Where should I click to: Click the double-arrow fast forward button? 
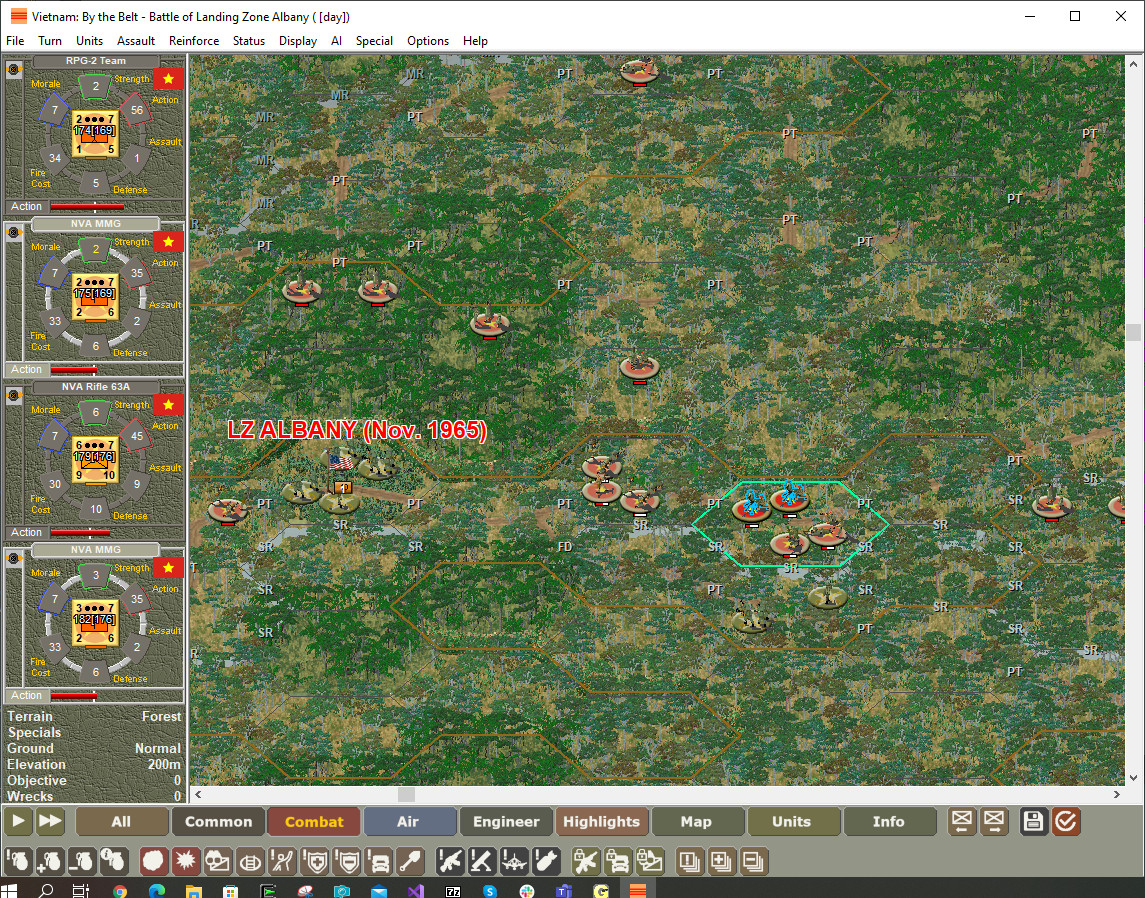(x=50, y=821)
